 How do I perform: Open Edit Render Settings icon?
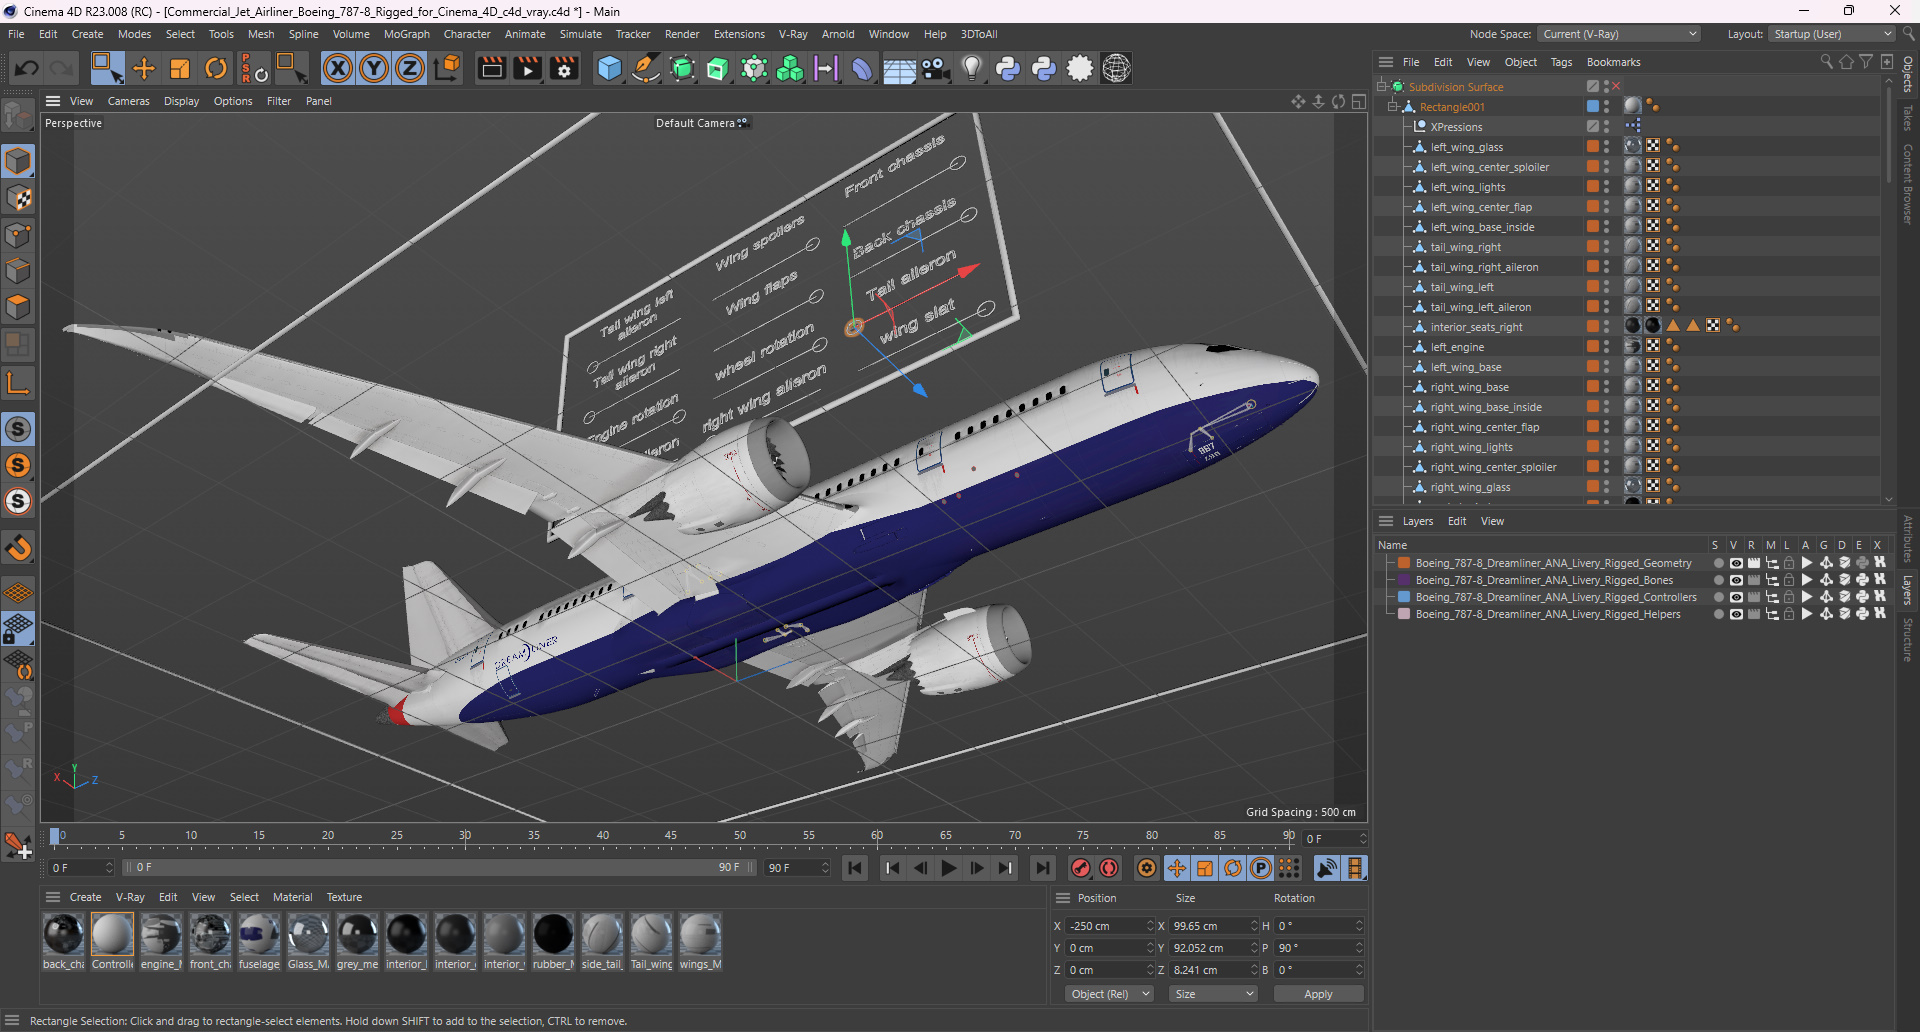coord(564,68)
